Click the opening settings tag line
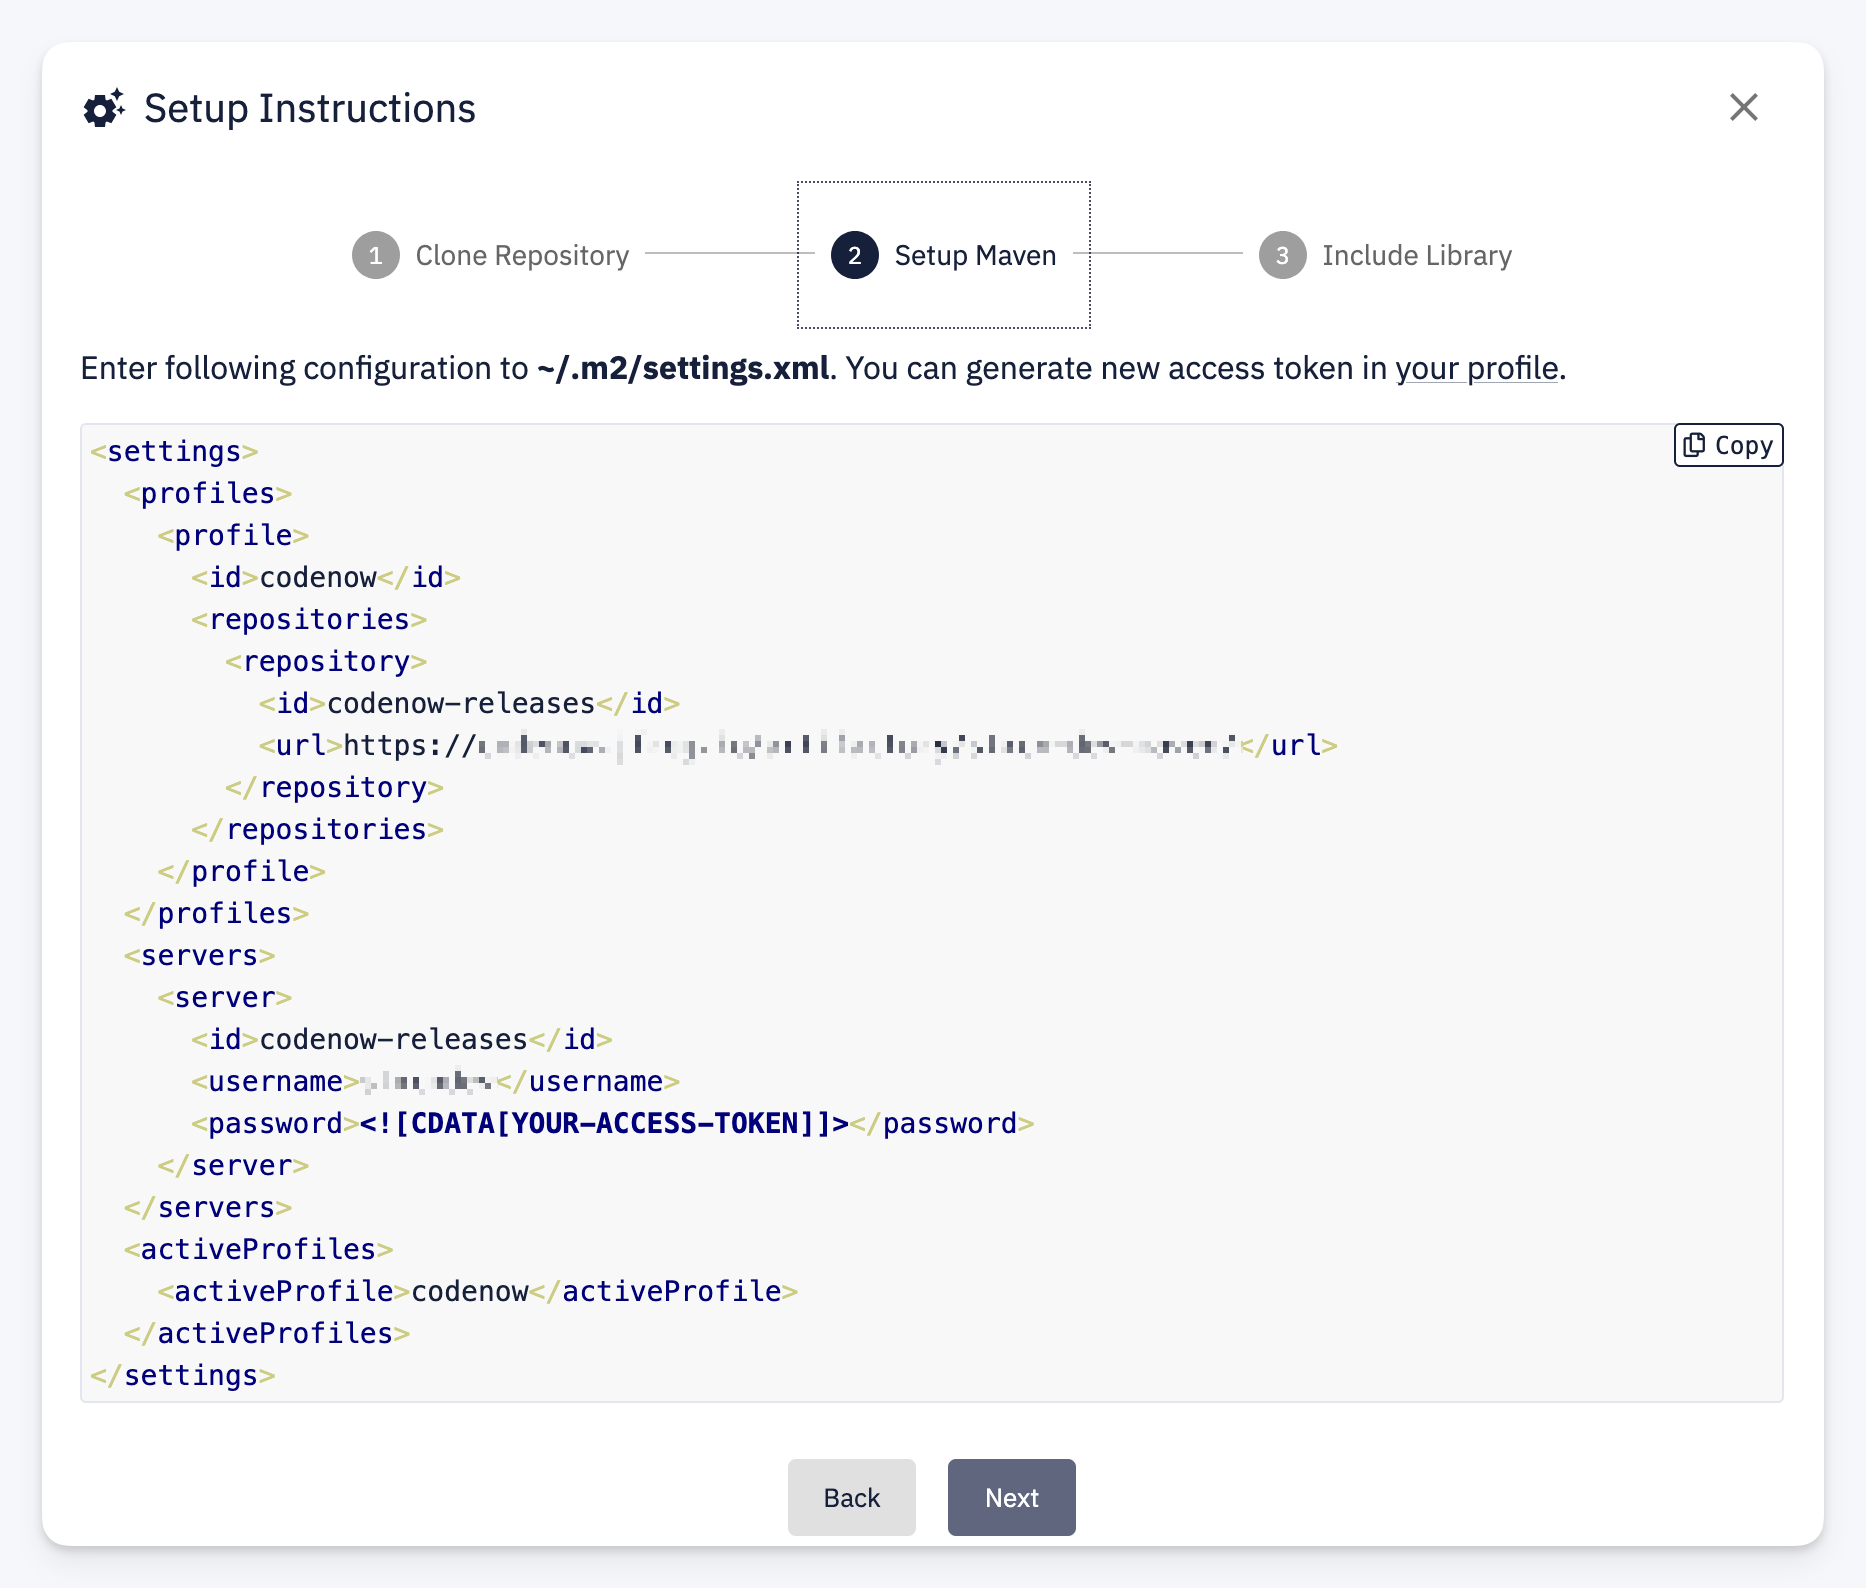Image resolution: width=1866 pixels, height=1588 pixels. (174, 451)
